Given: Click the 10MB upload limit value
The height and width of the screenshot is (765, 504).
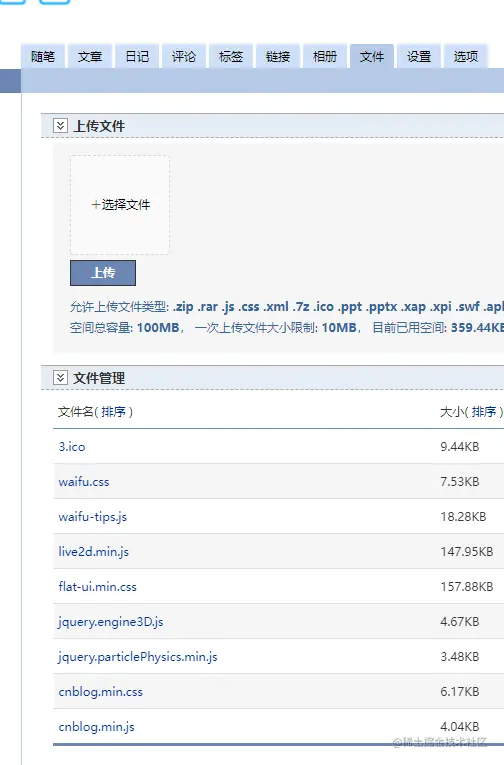Looking at the screenshot, I should tap(339, 327).
